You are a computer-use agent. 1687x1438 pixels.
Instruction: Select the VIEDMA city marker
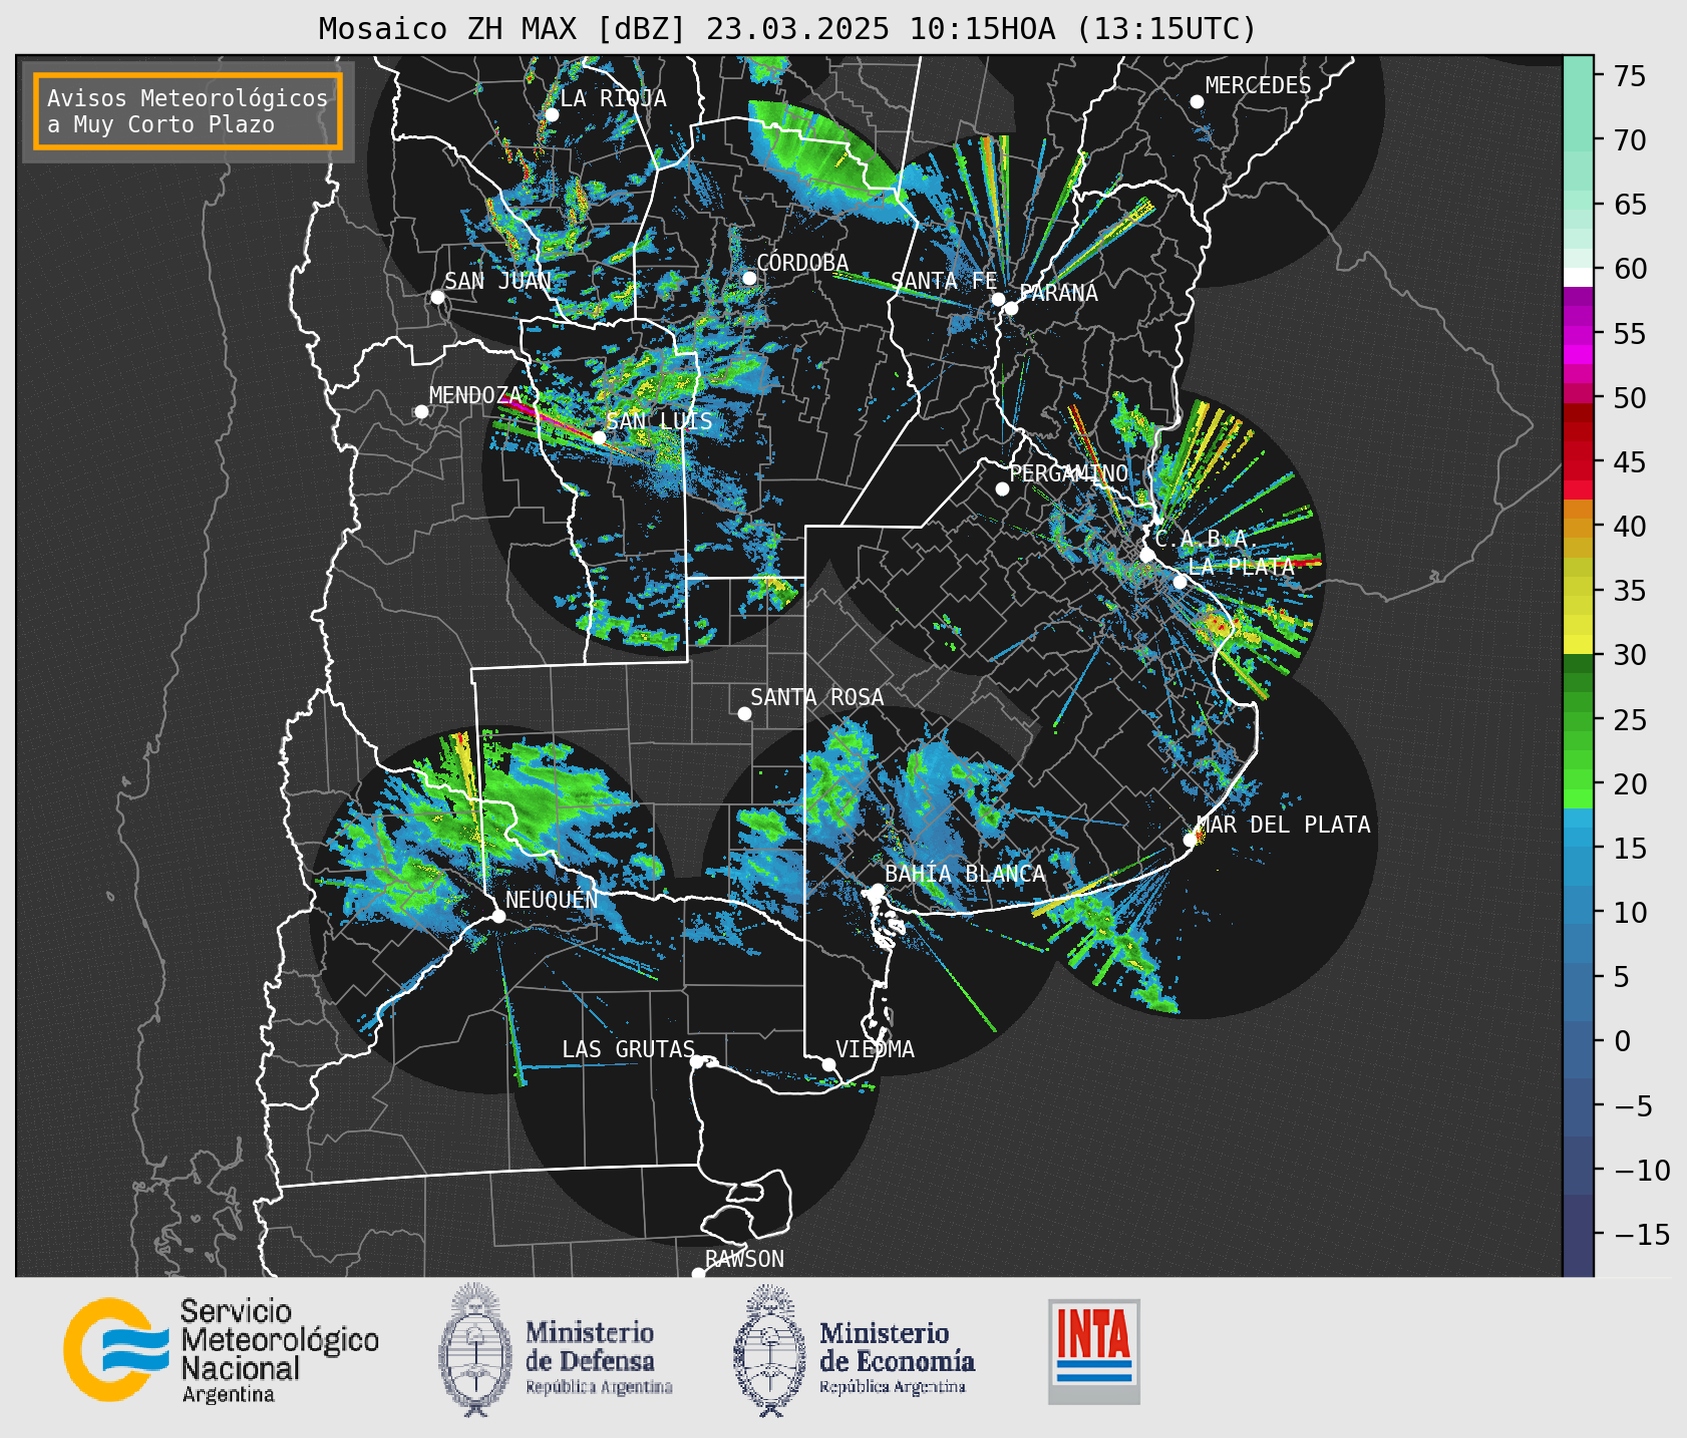click(x=829, y=1064)
